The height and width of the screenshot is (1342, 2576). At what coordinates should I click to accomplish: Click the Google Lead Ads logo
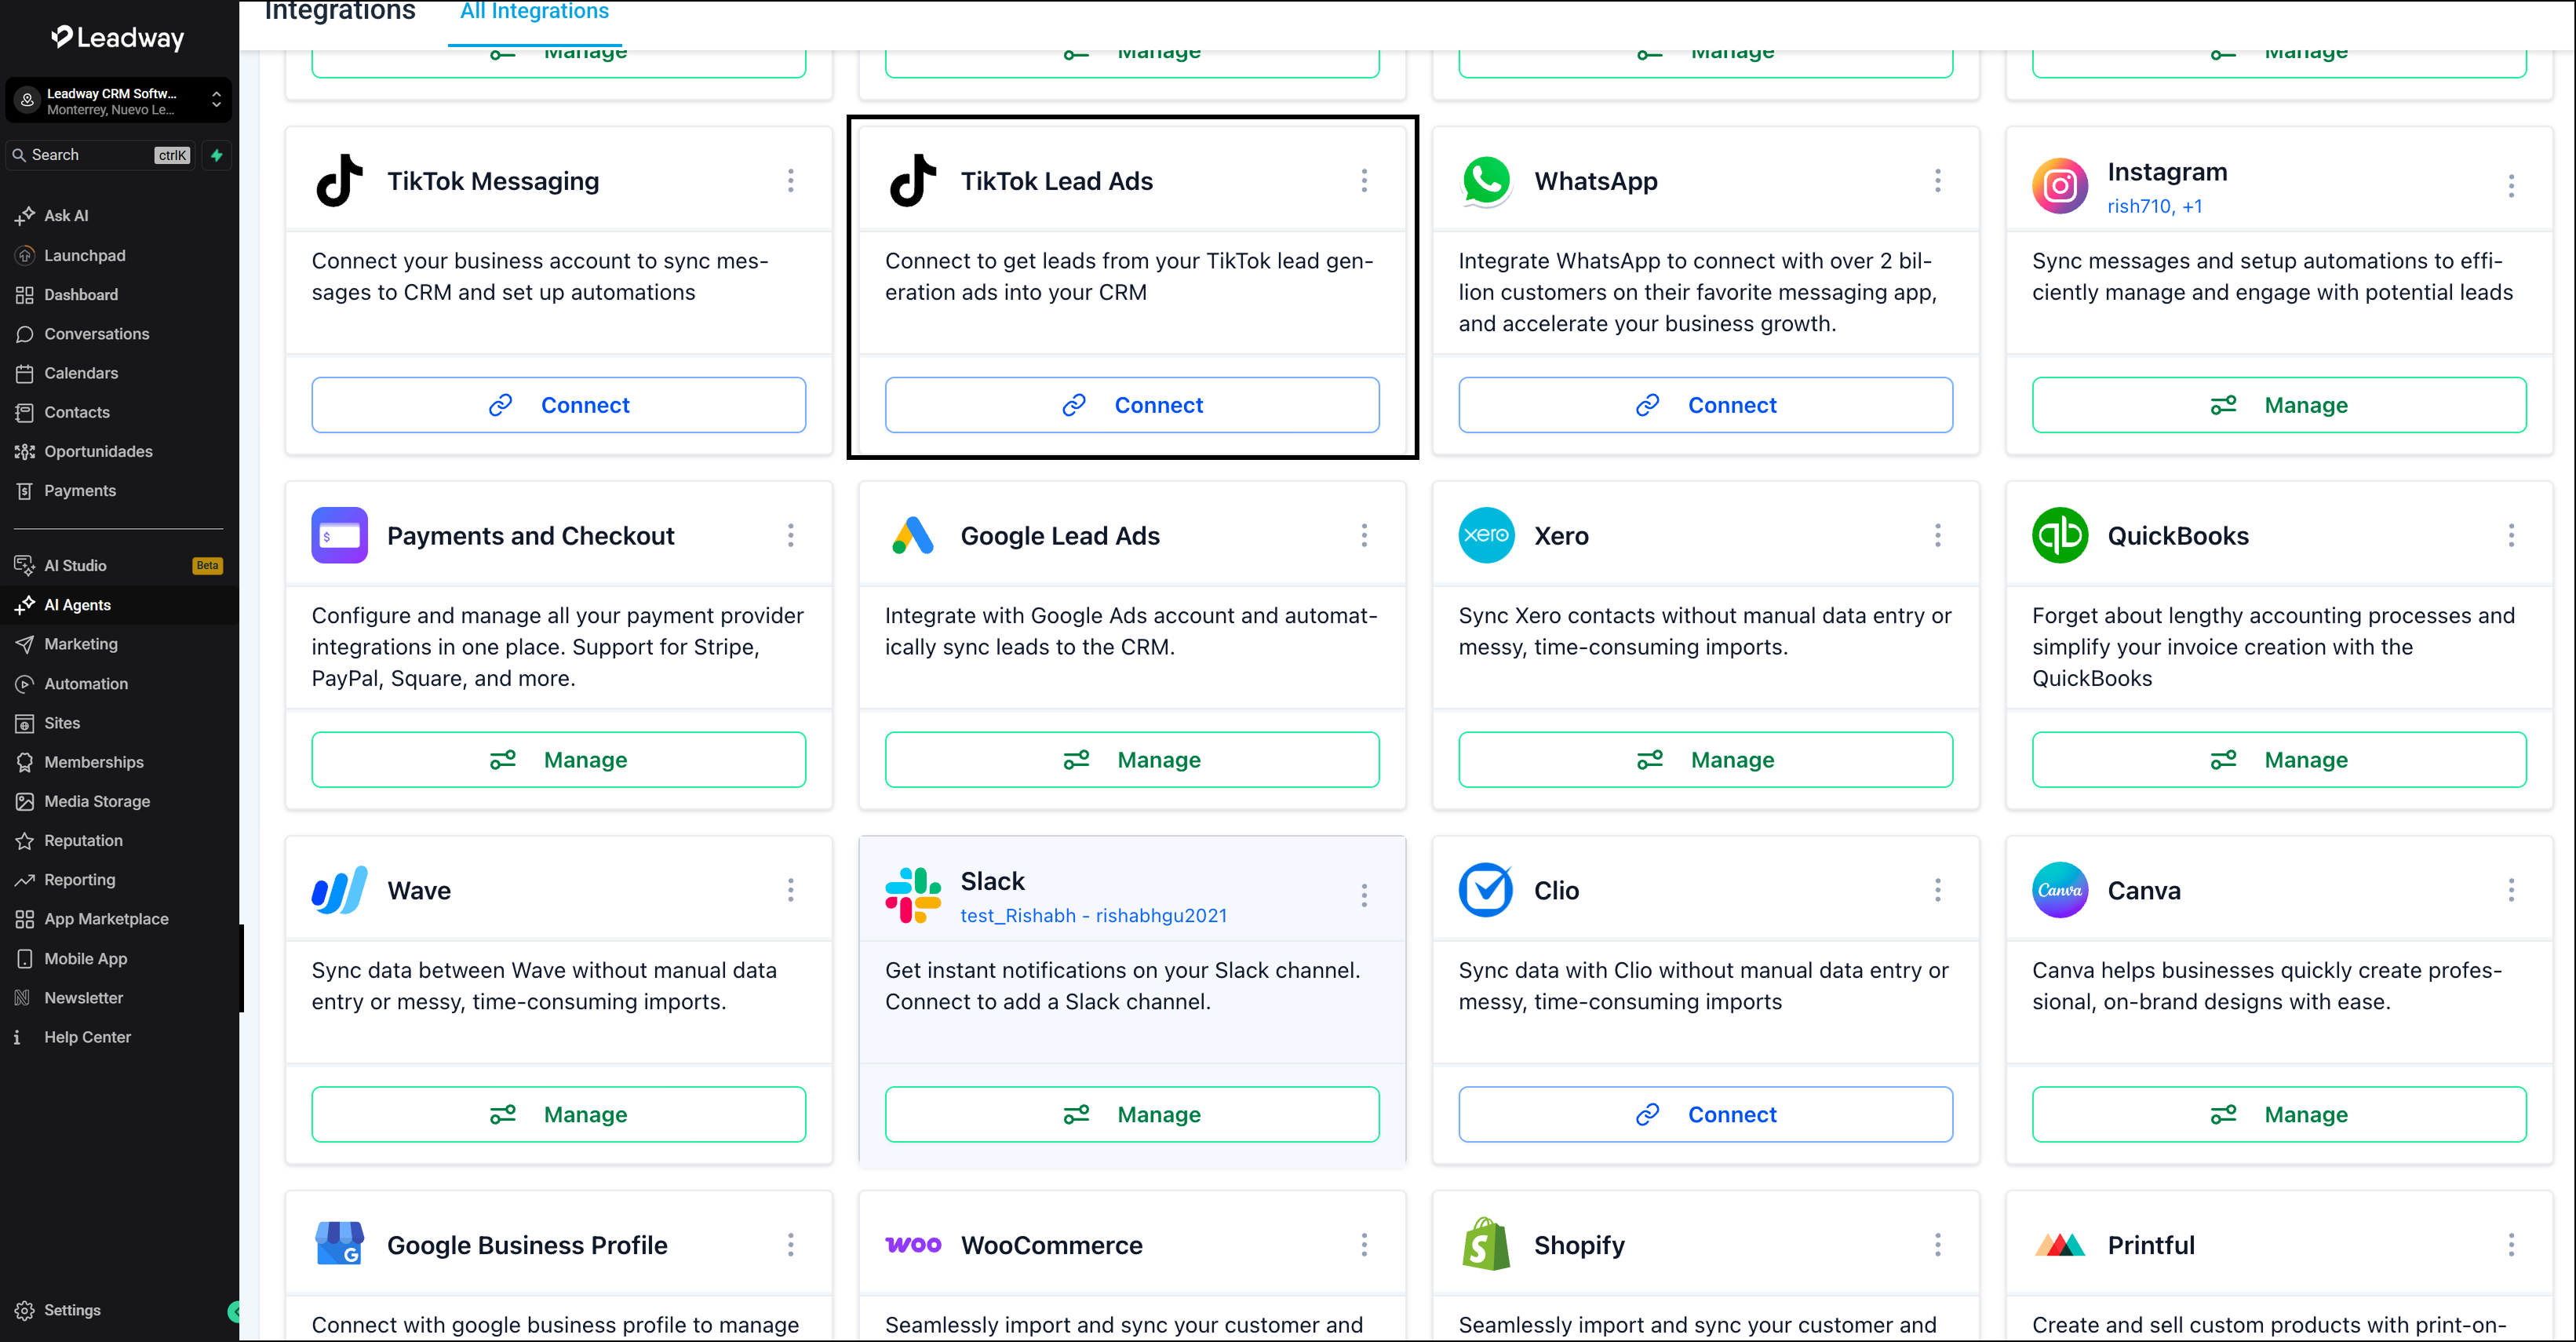(x=913, y=536)
